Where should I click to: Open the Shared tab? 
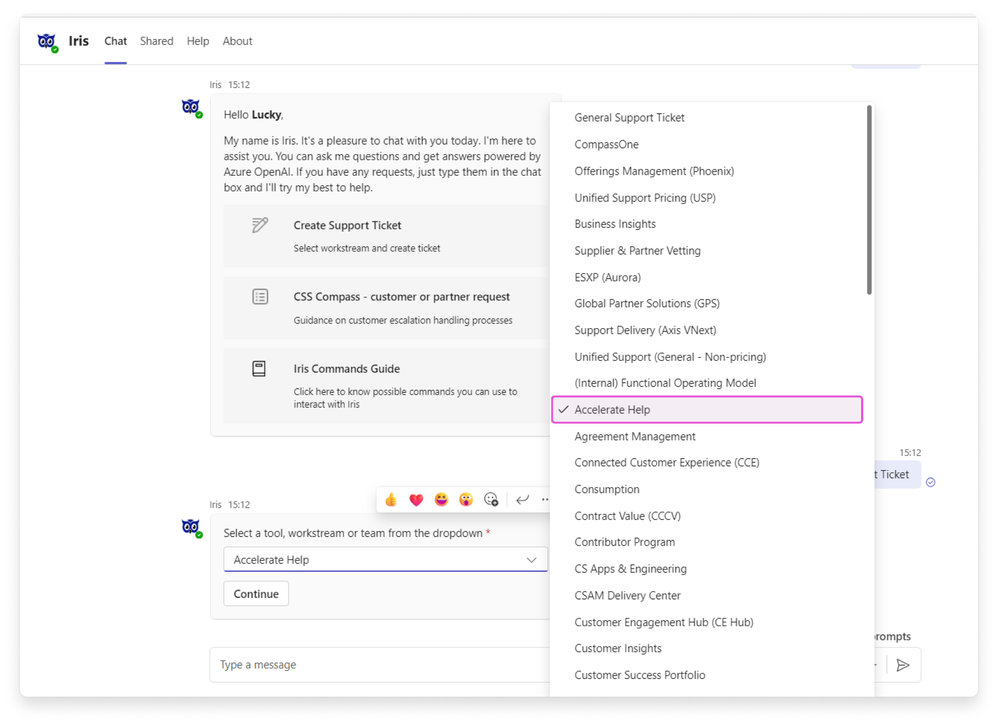tap(157, 41)
